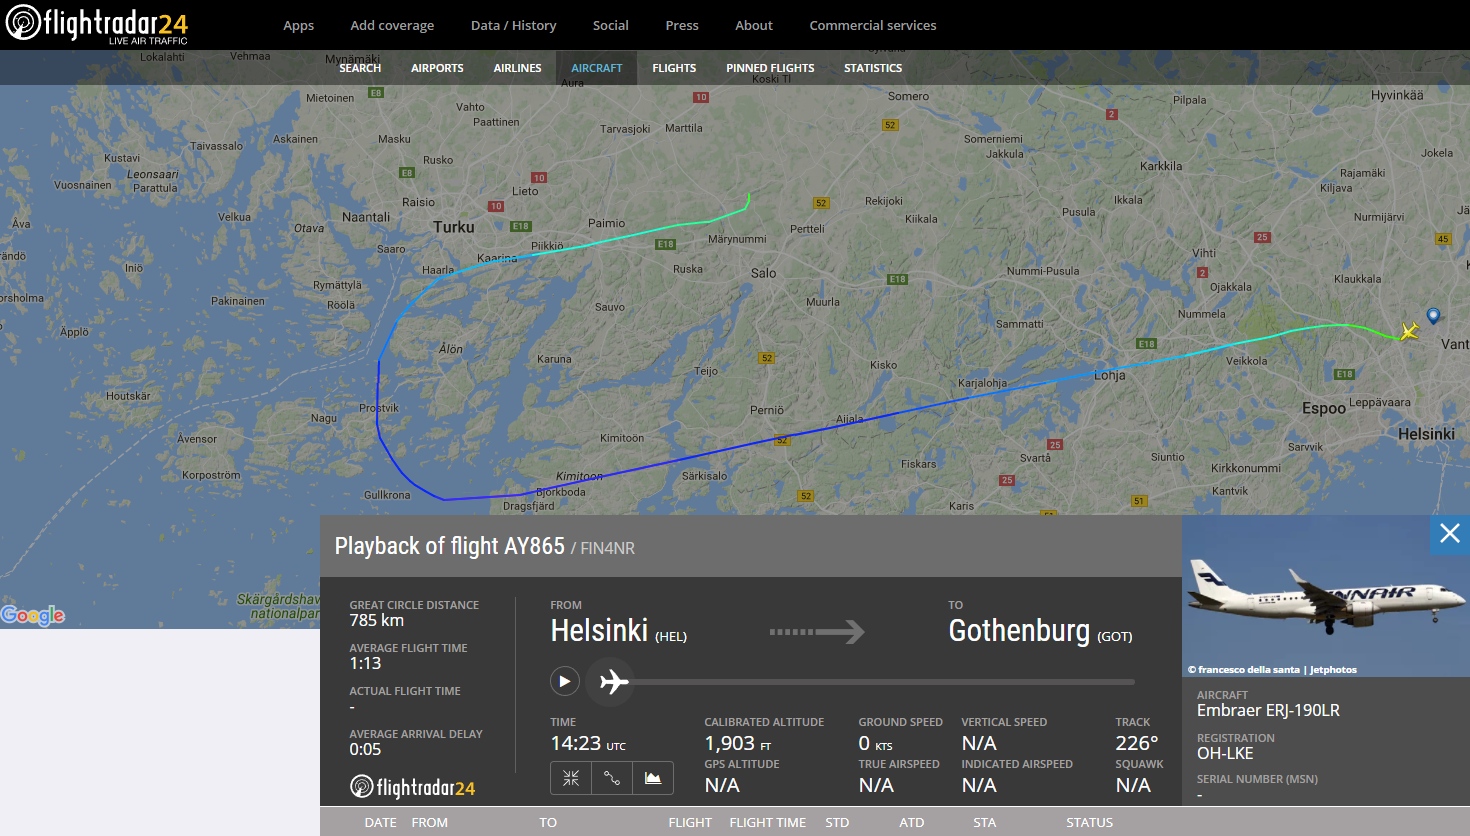Image resolution: width=1470 pixels, height=836 pixels.
Task: Click the Flightradar24 logo in the playback panel
Action: pyautogui.click(x=412, y=788)
